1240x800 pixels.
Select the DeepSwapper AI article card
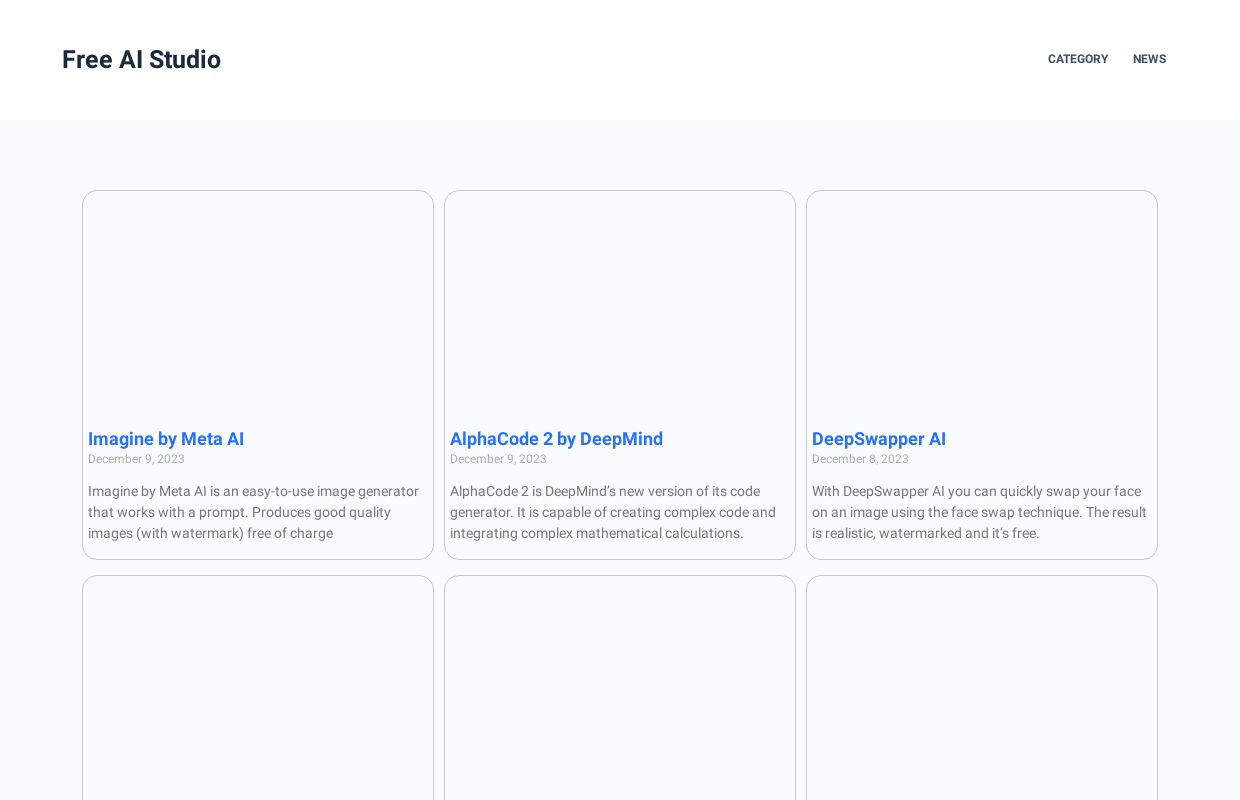tap(982, 375)
